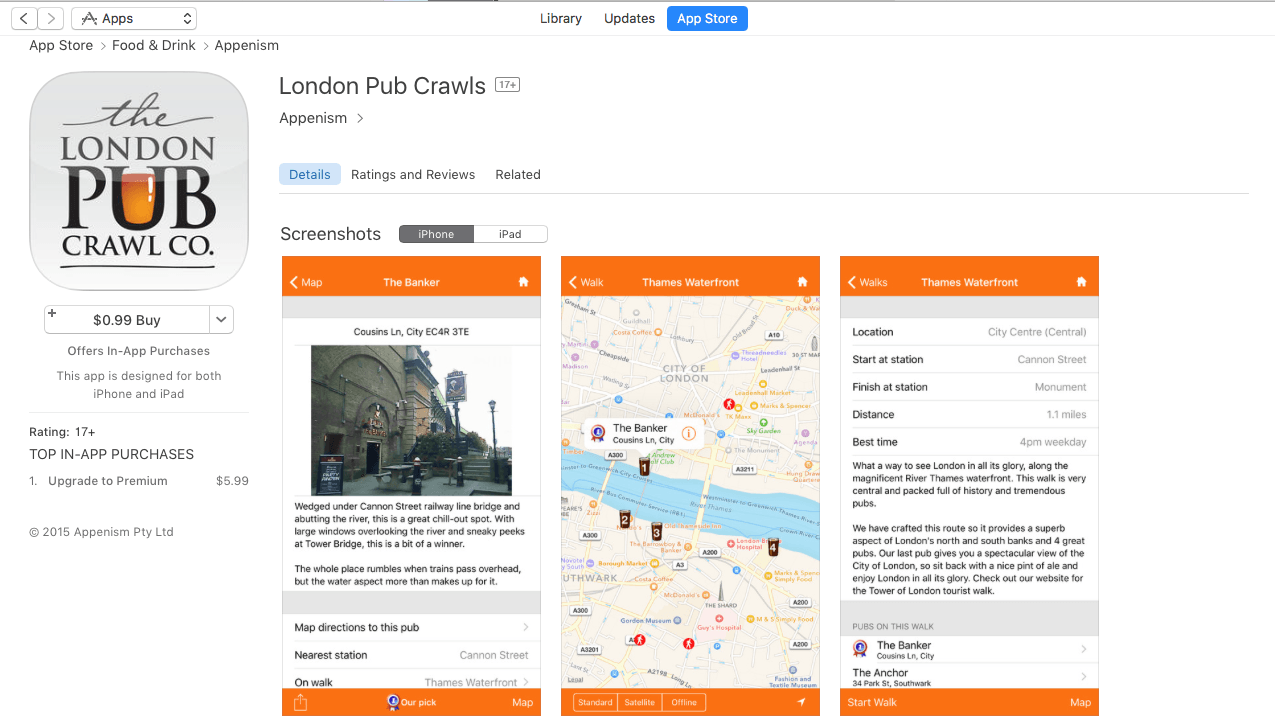Click the Finish at station Monument row

coord(969,387)
